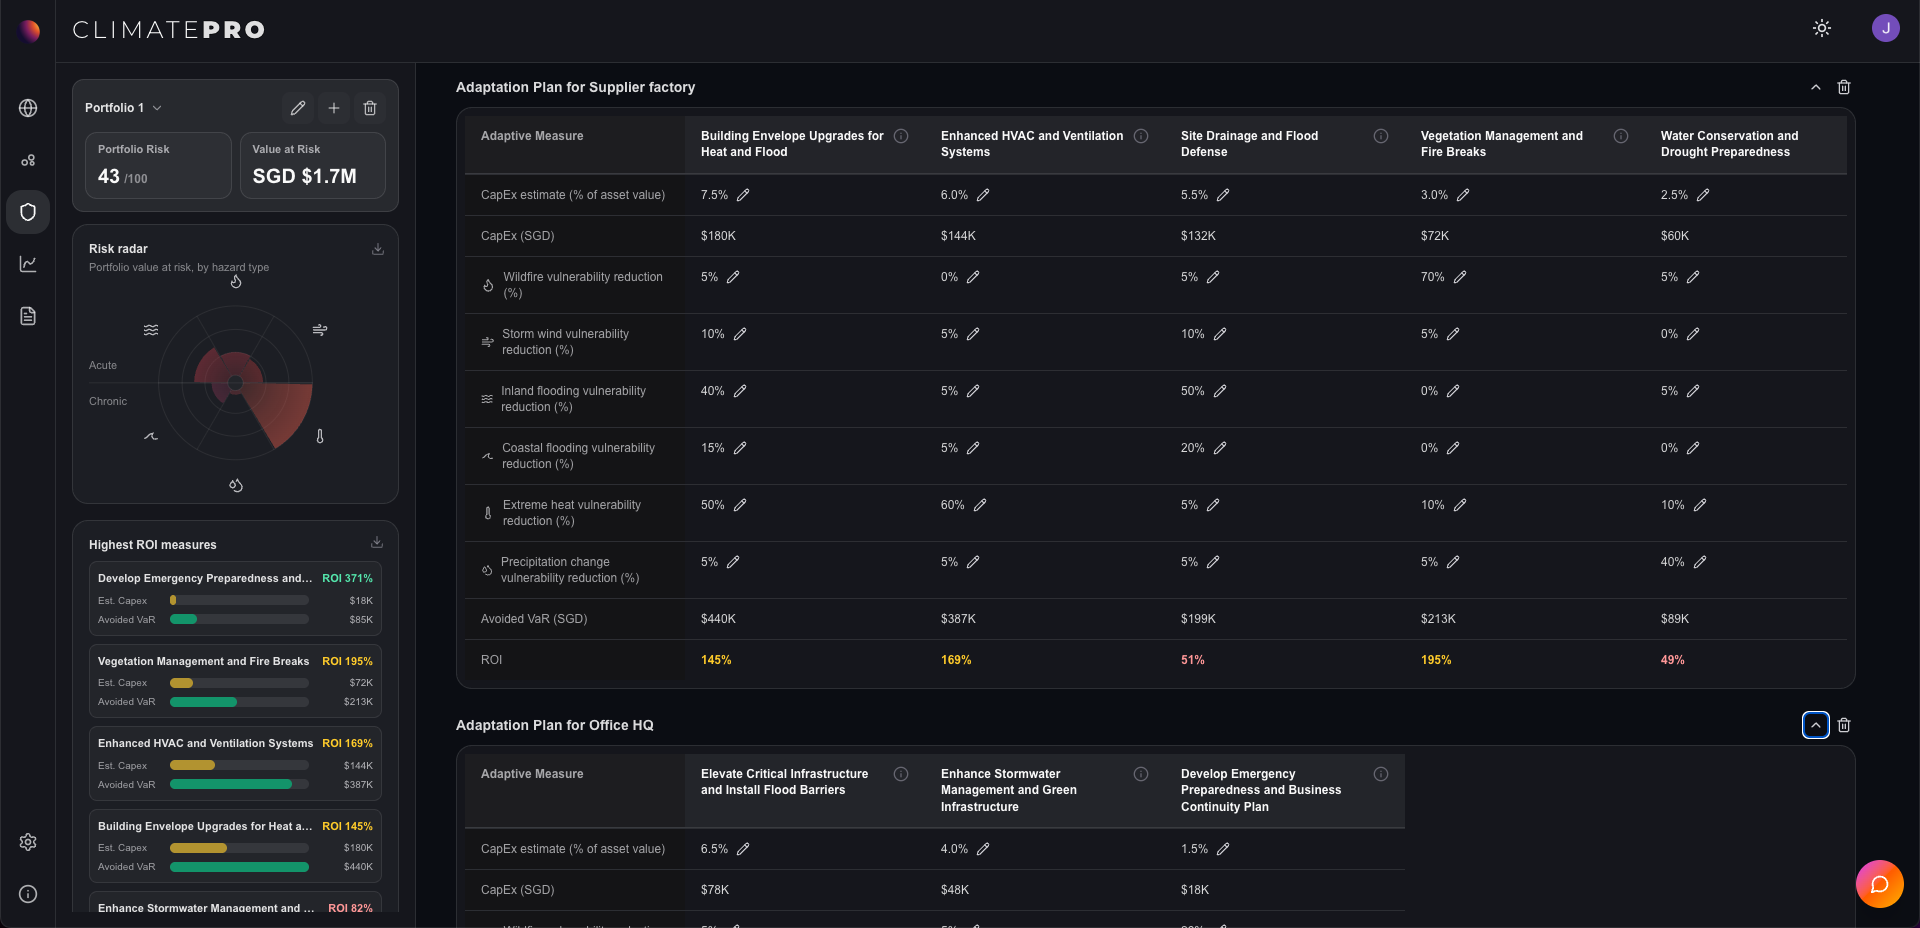Open settings from the sidebar gear

coord(28,842)
